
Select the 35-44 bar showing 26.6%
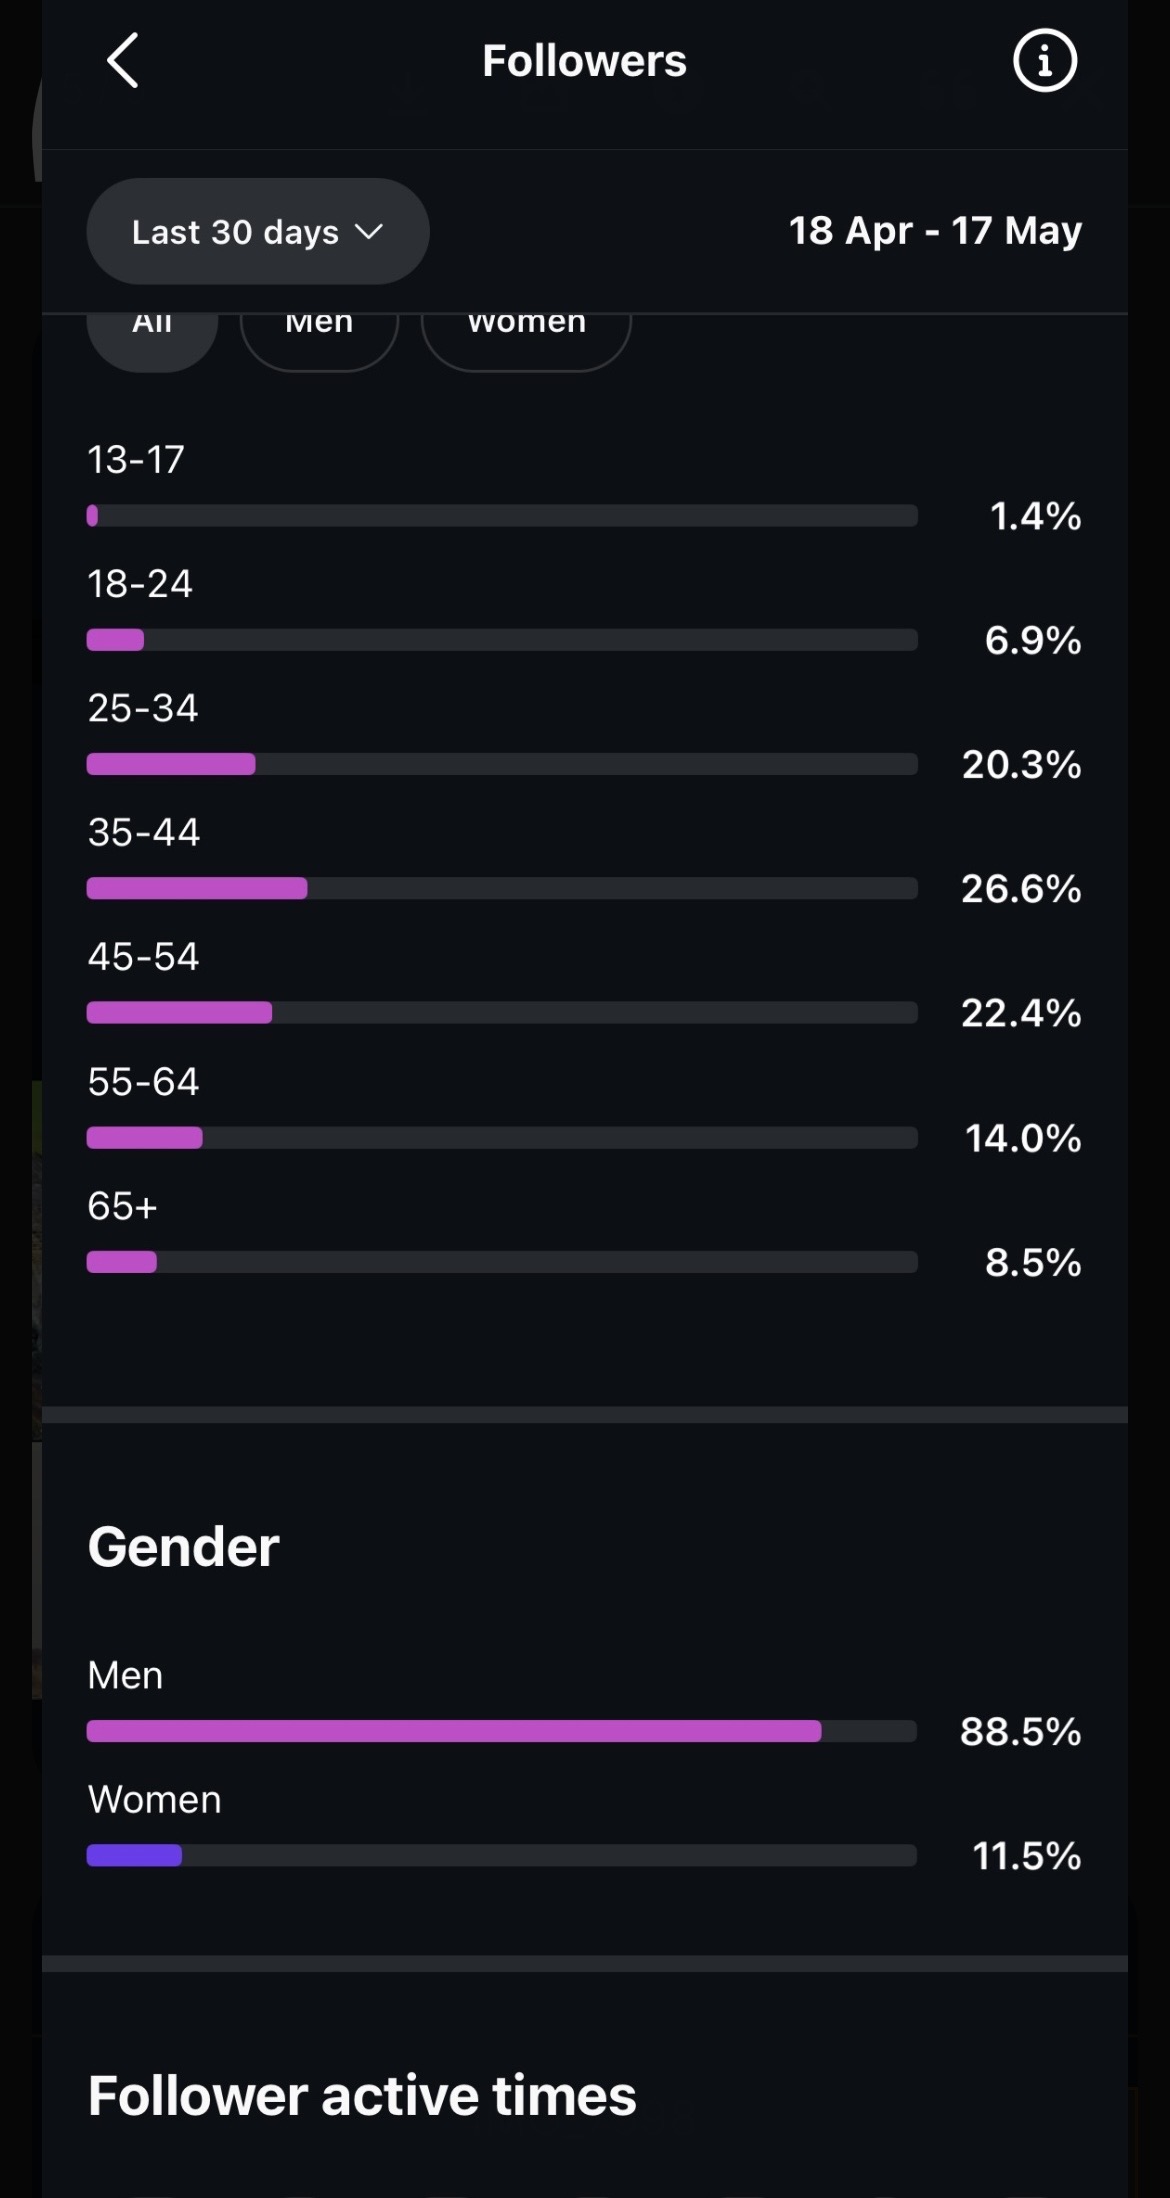pos(502,888)
